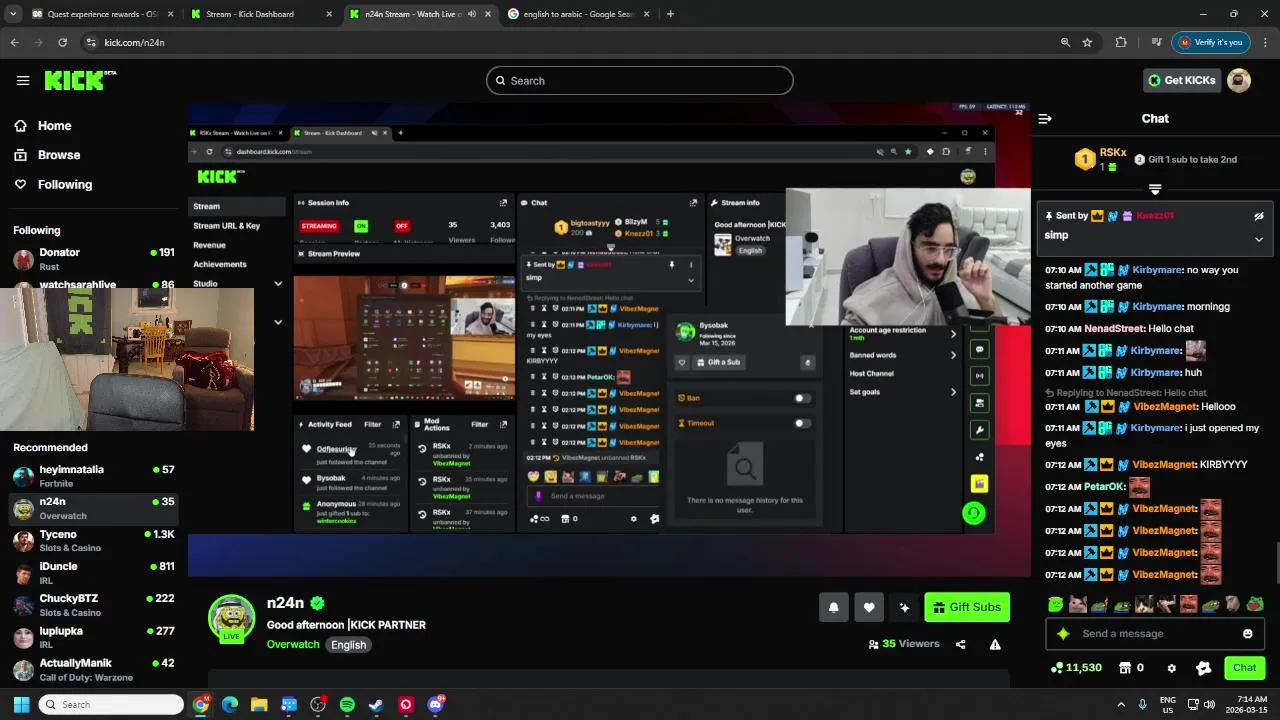Collapse the chat panel with the arrow icon

(1045, 118)
